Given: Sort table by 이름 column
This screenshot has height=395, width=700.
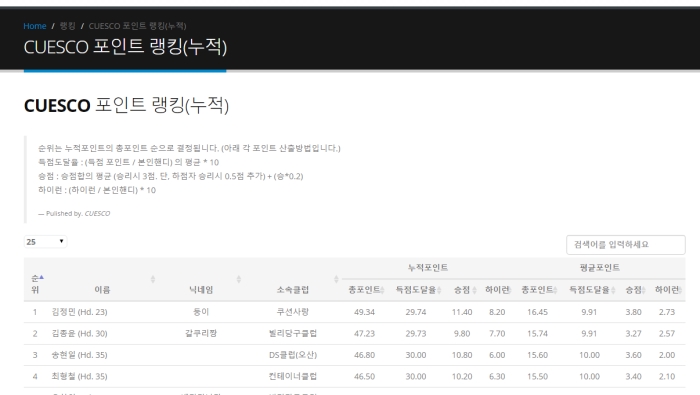Looking at the screenshot, I should click(102, 290).
